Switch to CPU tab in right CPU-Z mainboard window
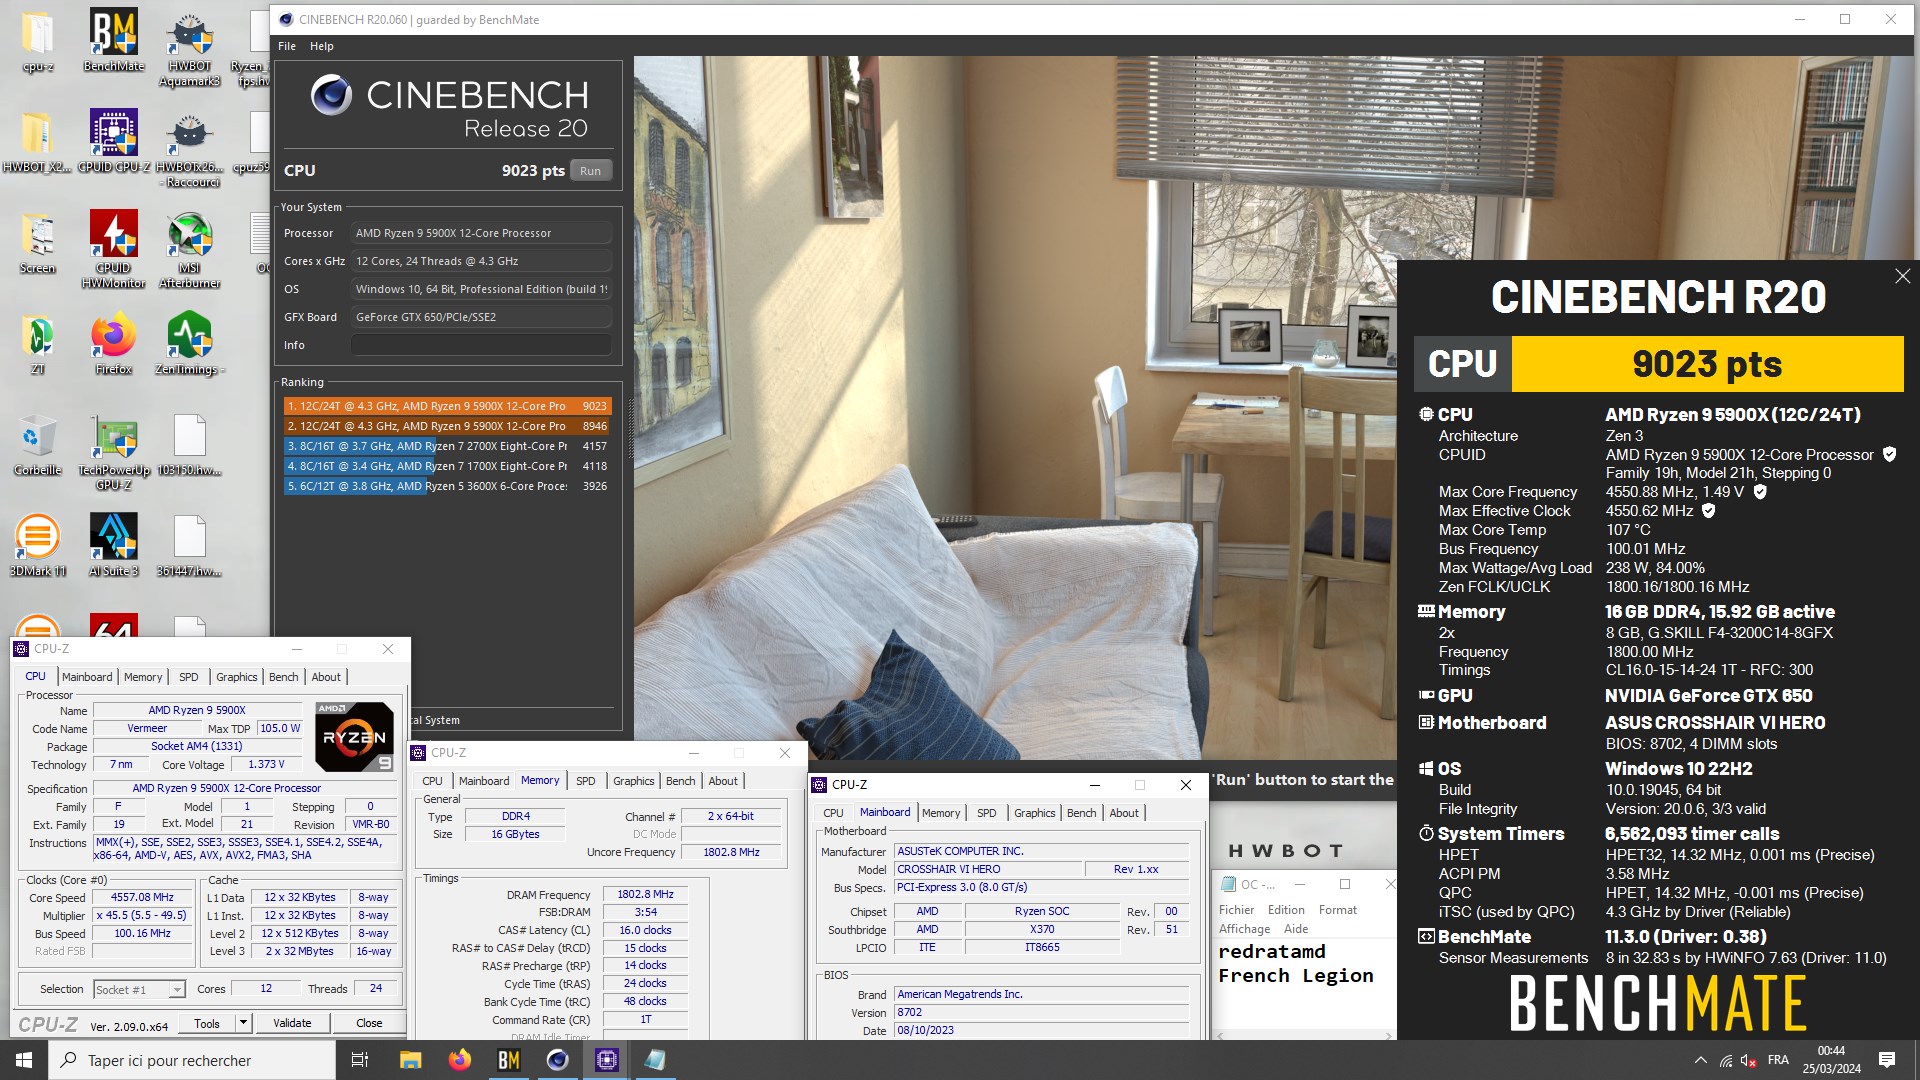 coord(833,813)
